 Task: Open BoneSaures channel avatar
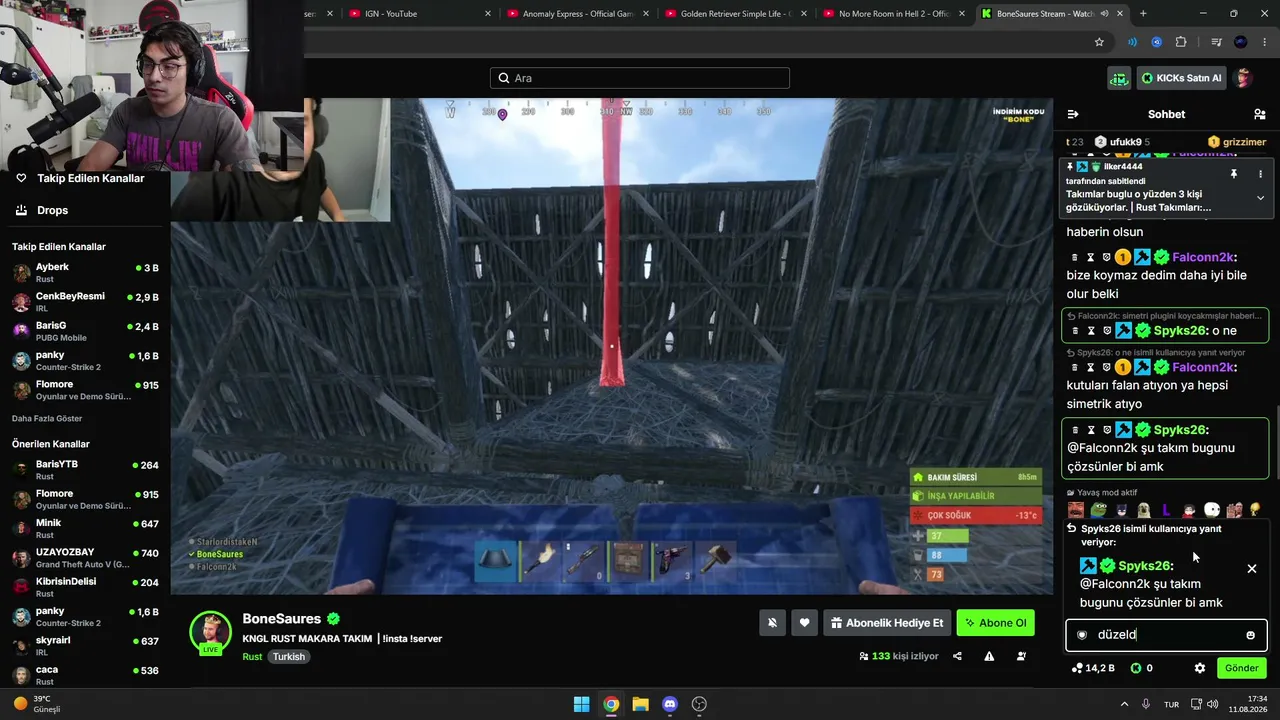coord(211,632)
